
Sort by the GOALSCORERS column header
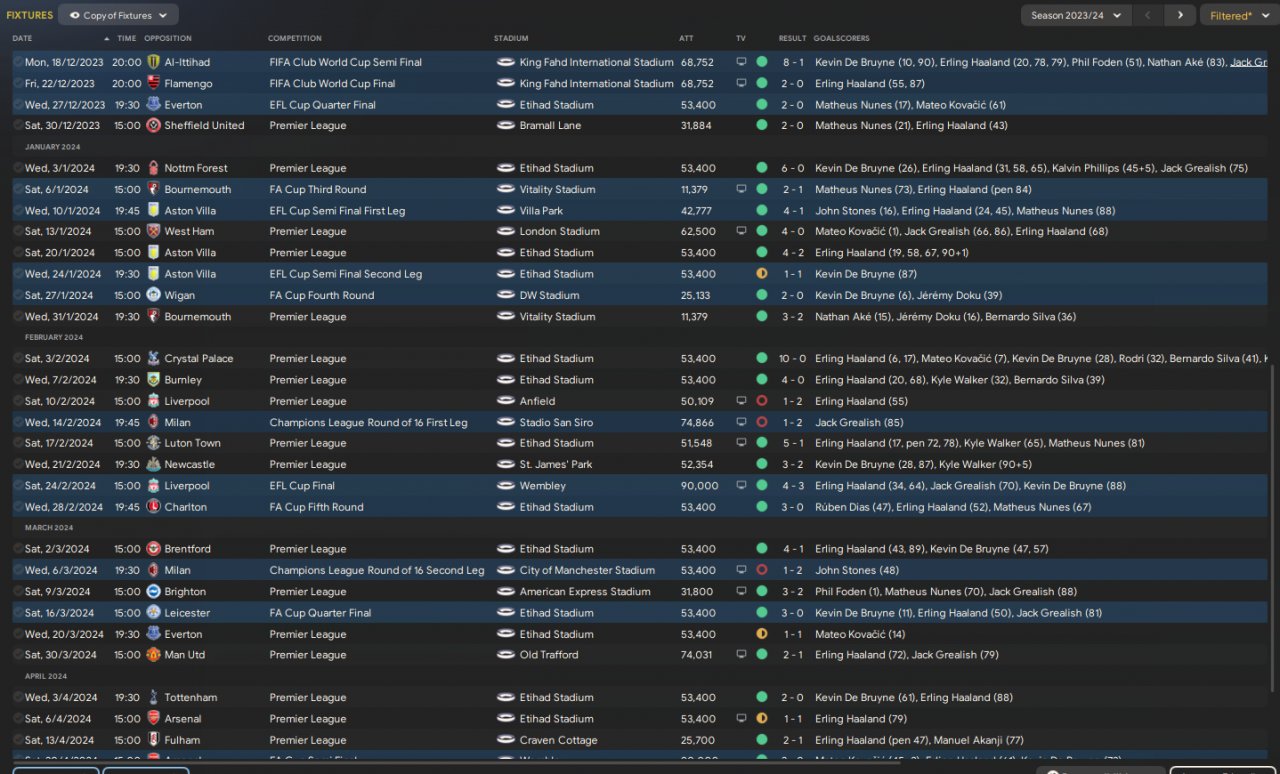pyautogui.click(x=843, y=38)
